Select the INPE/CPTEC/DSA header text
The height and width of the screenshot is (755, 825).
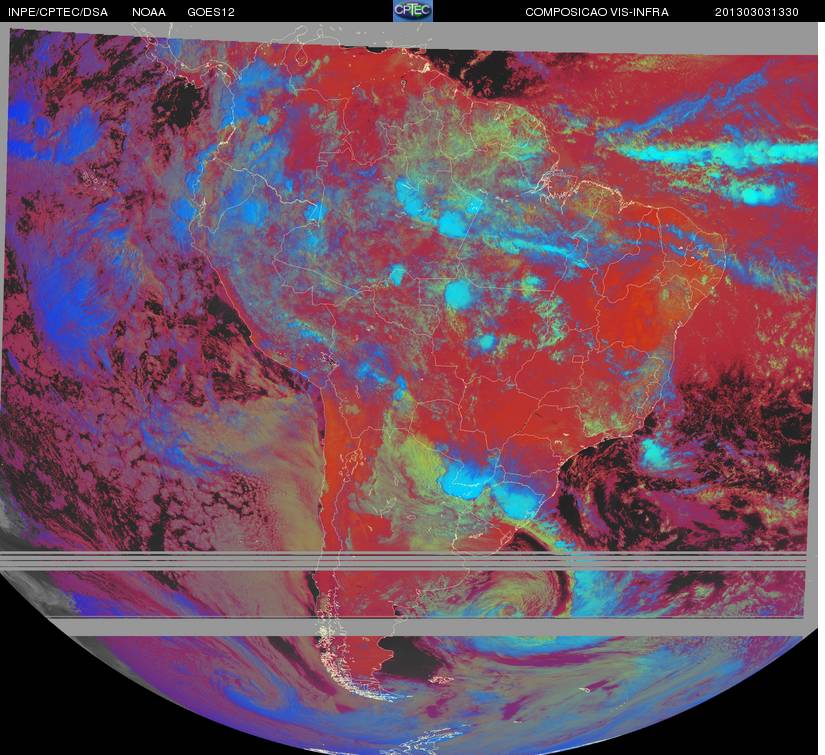pyautogui.click(x=57, y=12)
